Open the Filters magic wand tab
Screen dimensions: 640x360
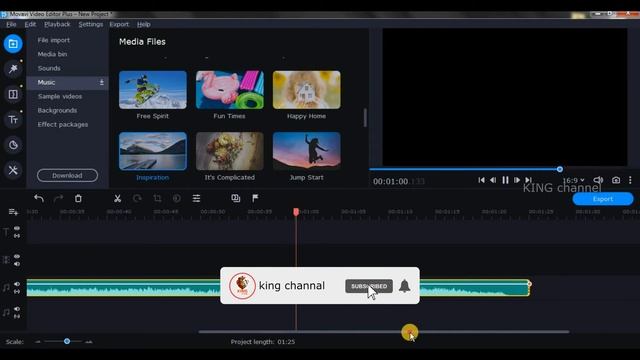(13, 69)
